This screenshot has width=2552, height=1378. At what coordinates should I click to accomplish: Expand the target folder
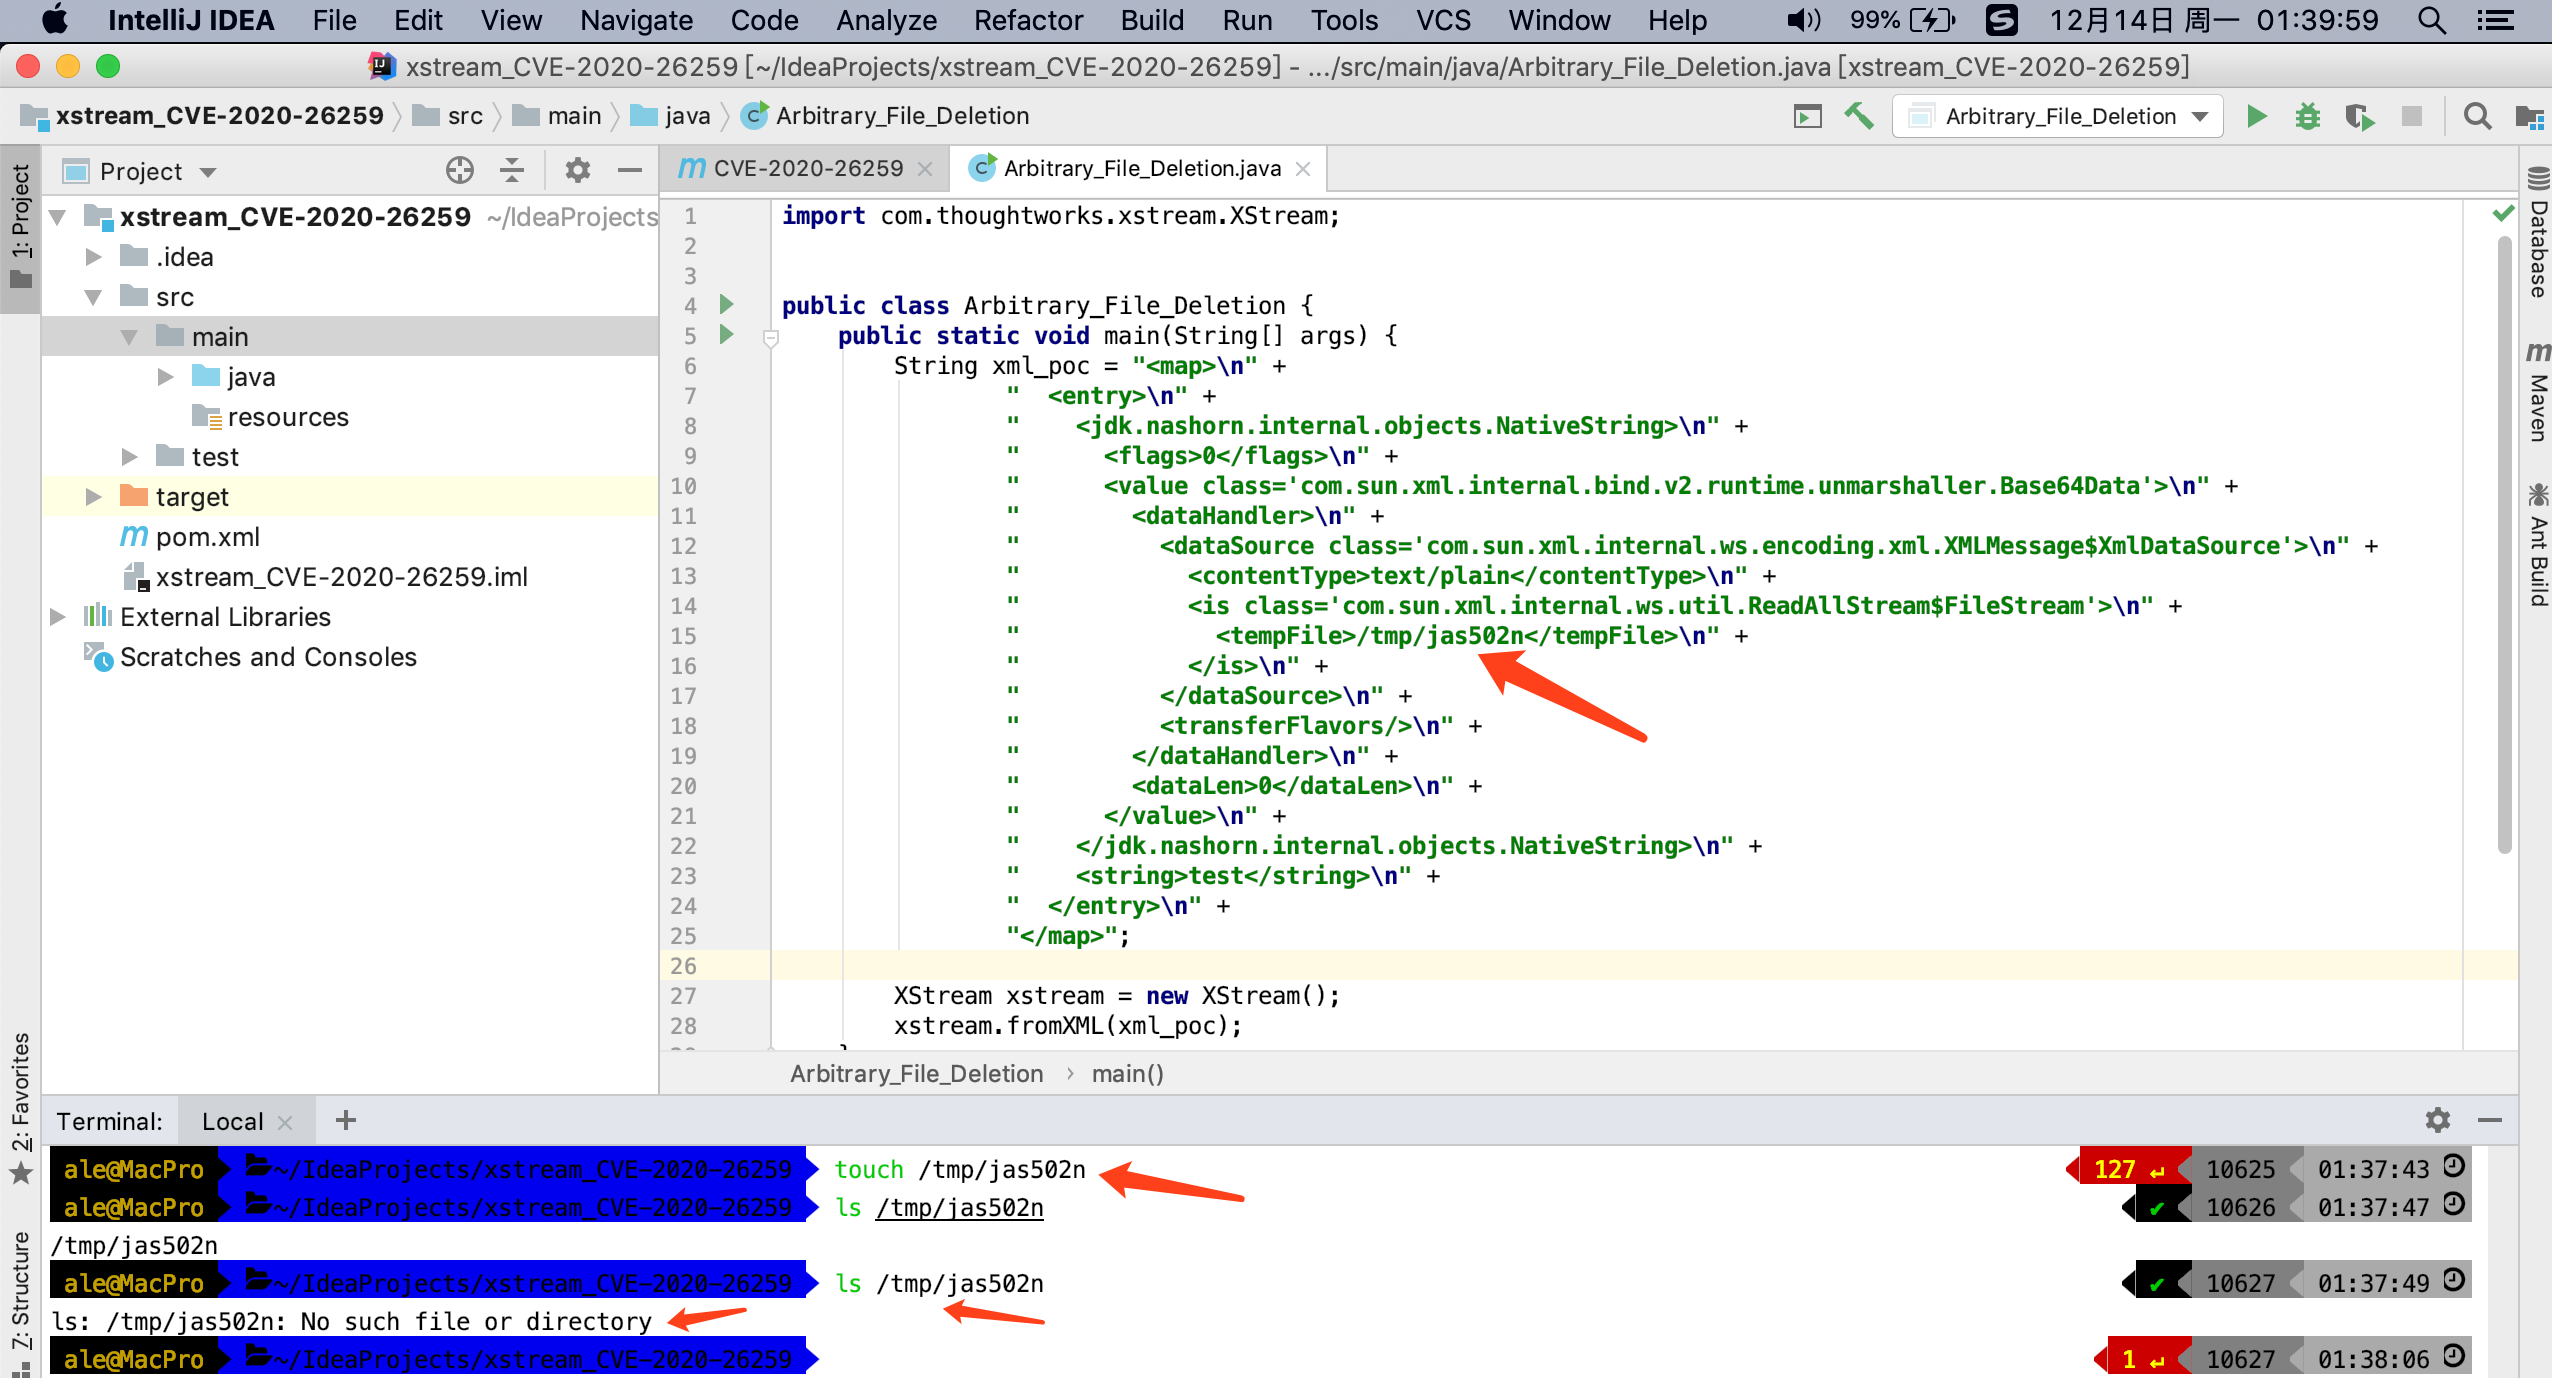pyautogui.click(x=94, y=497)
